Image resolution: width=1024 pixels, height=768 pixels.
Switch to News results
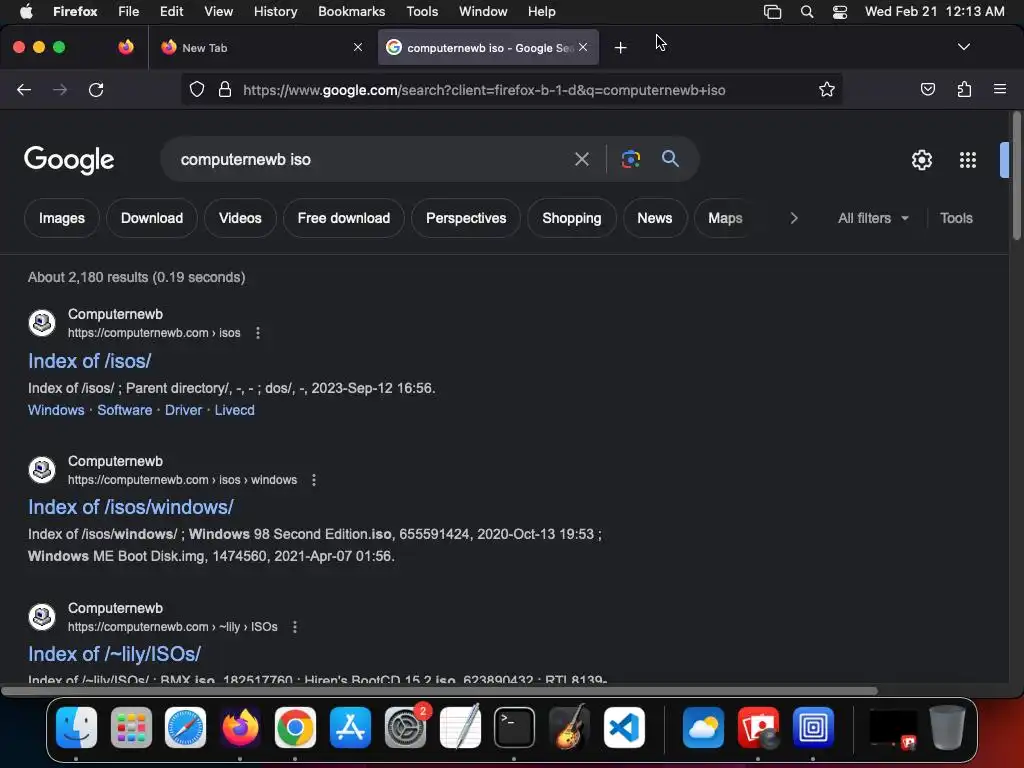tap(654, 218)
